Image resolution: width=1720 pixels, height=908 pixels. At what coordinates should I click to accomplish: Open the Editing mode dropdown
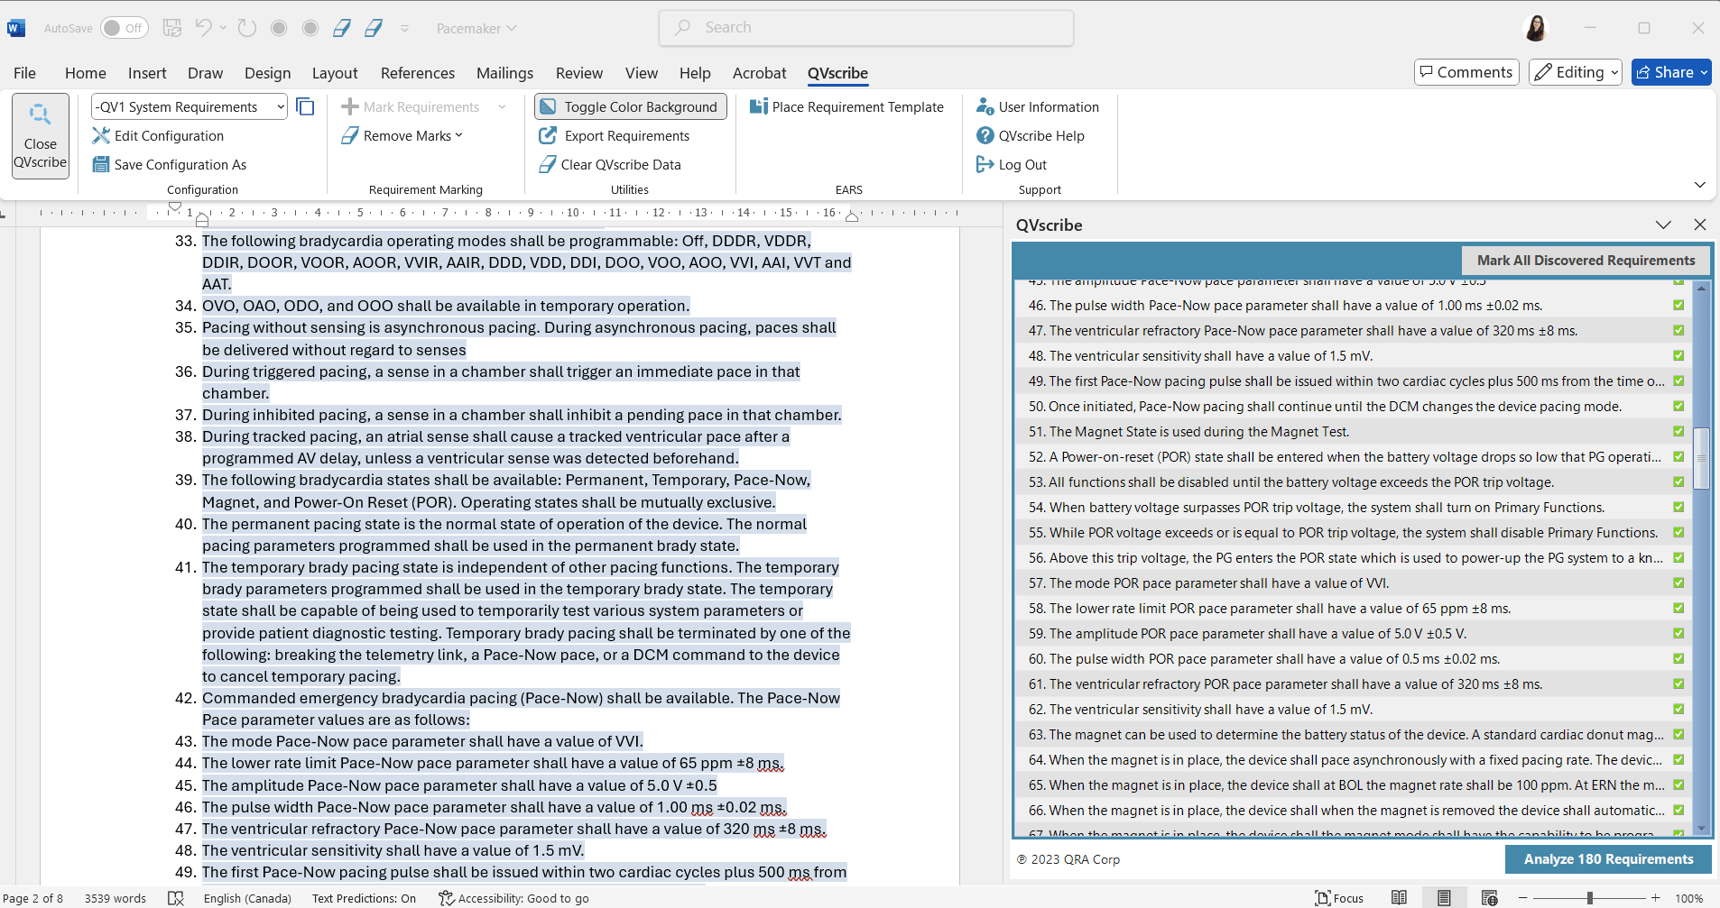1575,72
